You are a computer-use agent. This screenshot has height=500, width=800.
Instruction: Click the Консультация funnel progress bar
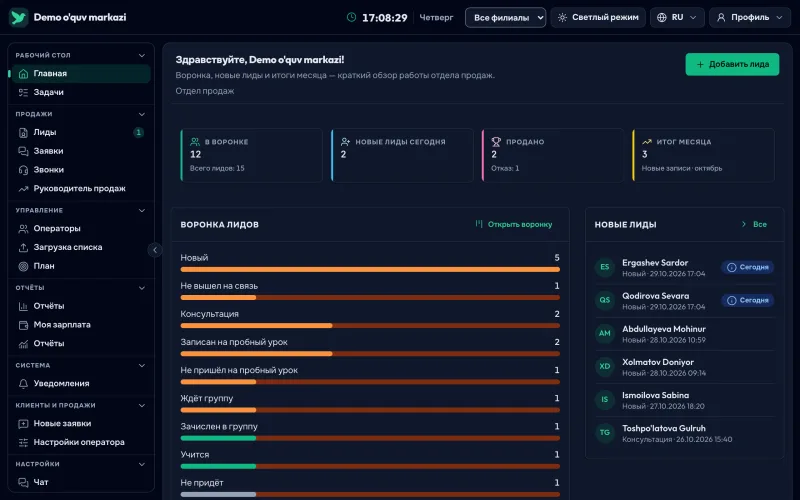tap(370, 326)
